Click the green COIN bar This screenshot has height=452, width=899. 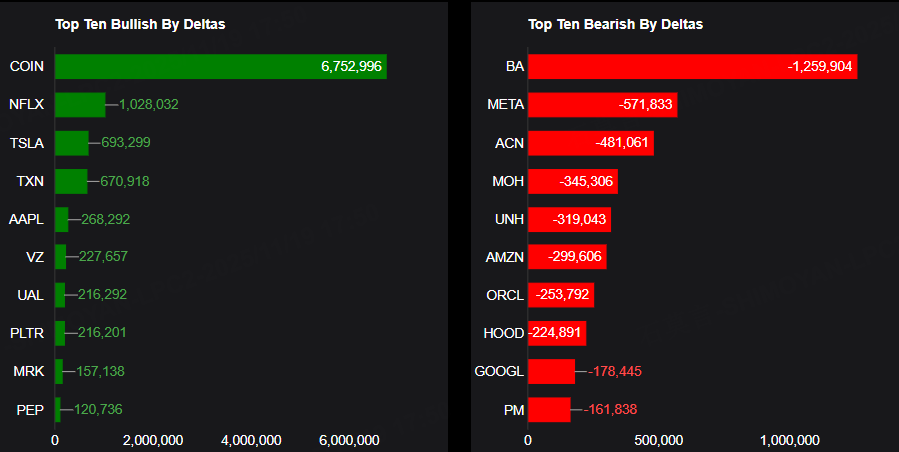click(x=220, y=66)
